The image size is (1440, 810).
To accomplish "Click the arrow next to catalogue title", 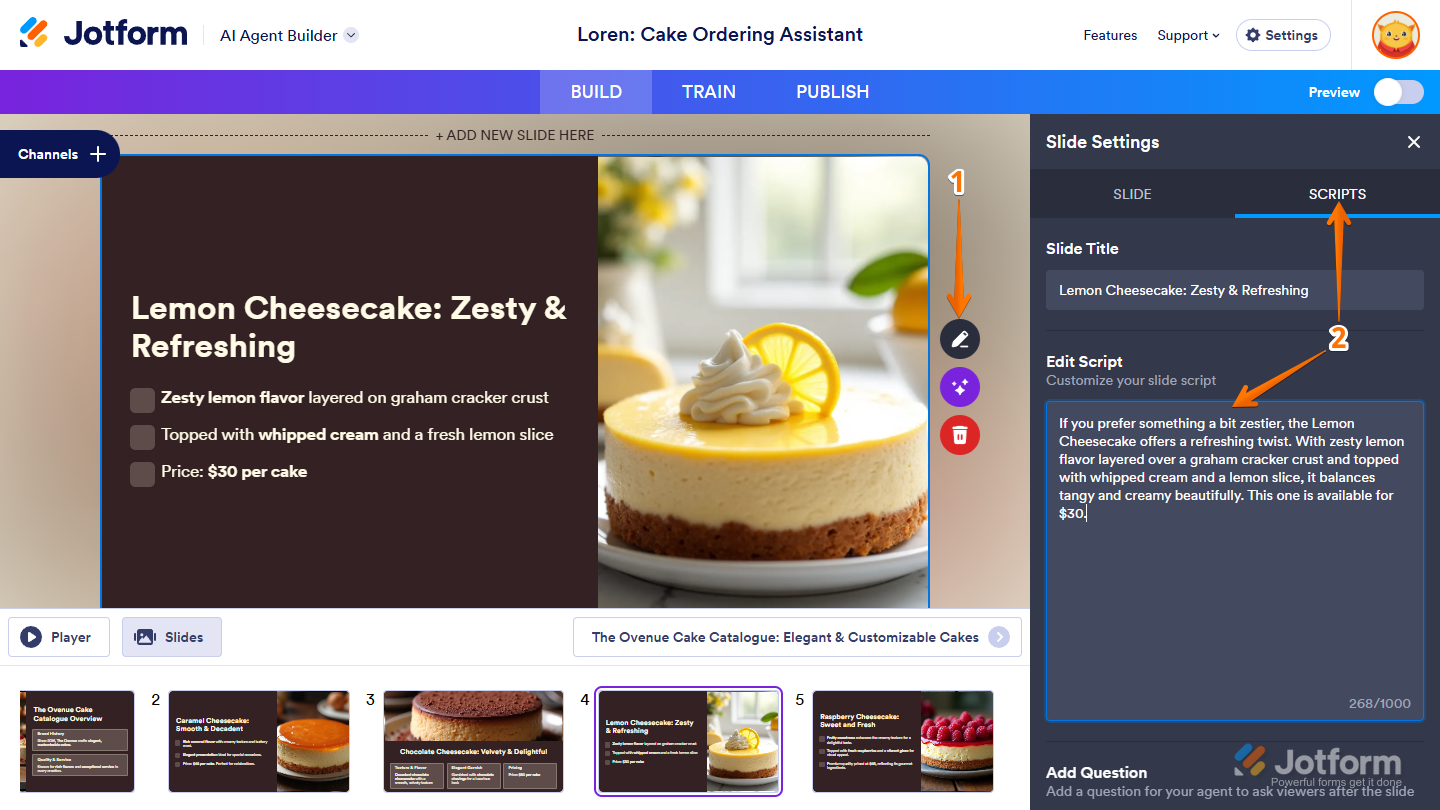I will pyautogui.click(x=998, y=637).
